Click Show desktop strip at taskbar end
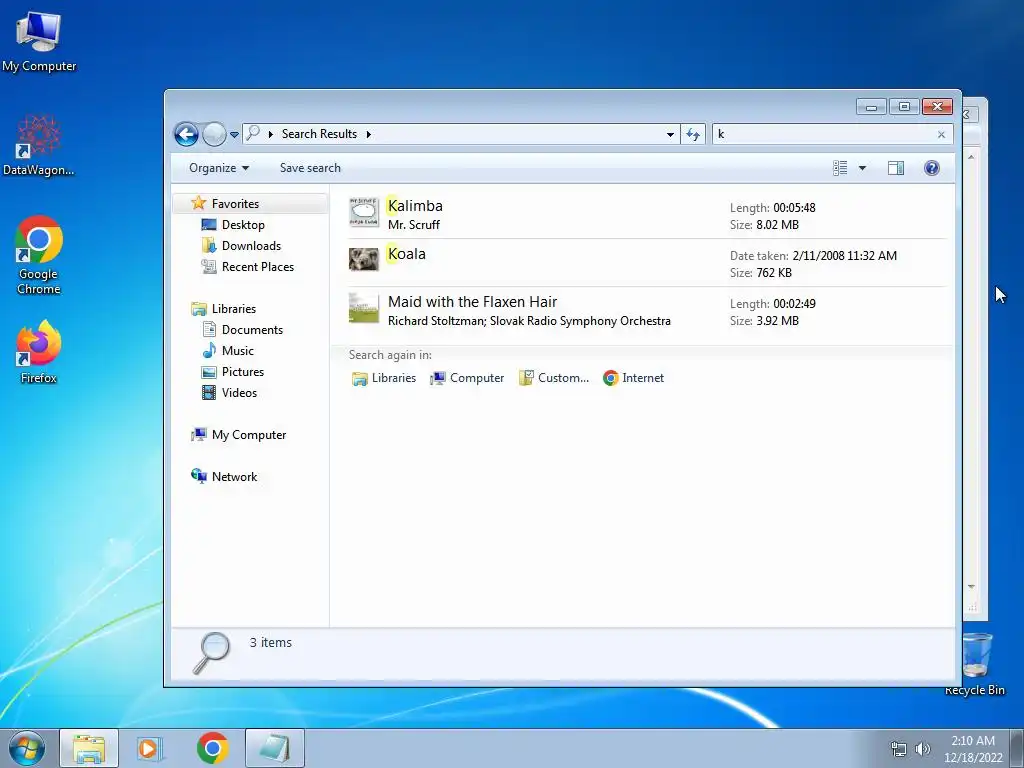This screenshot has width=1024, height=768. pos(1017,749)
